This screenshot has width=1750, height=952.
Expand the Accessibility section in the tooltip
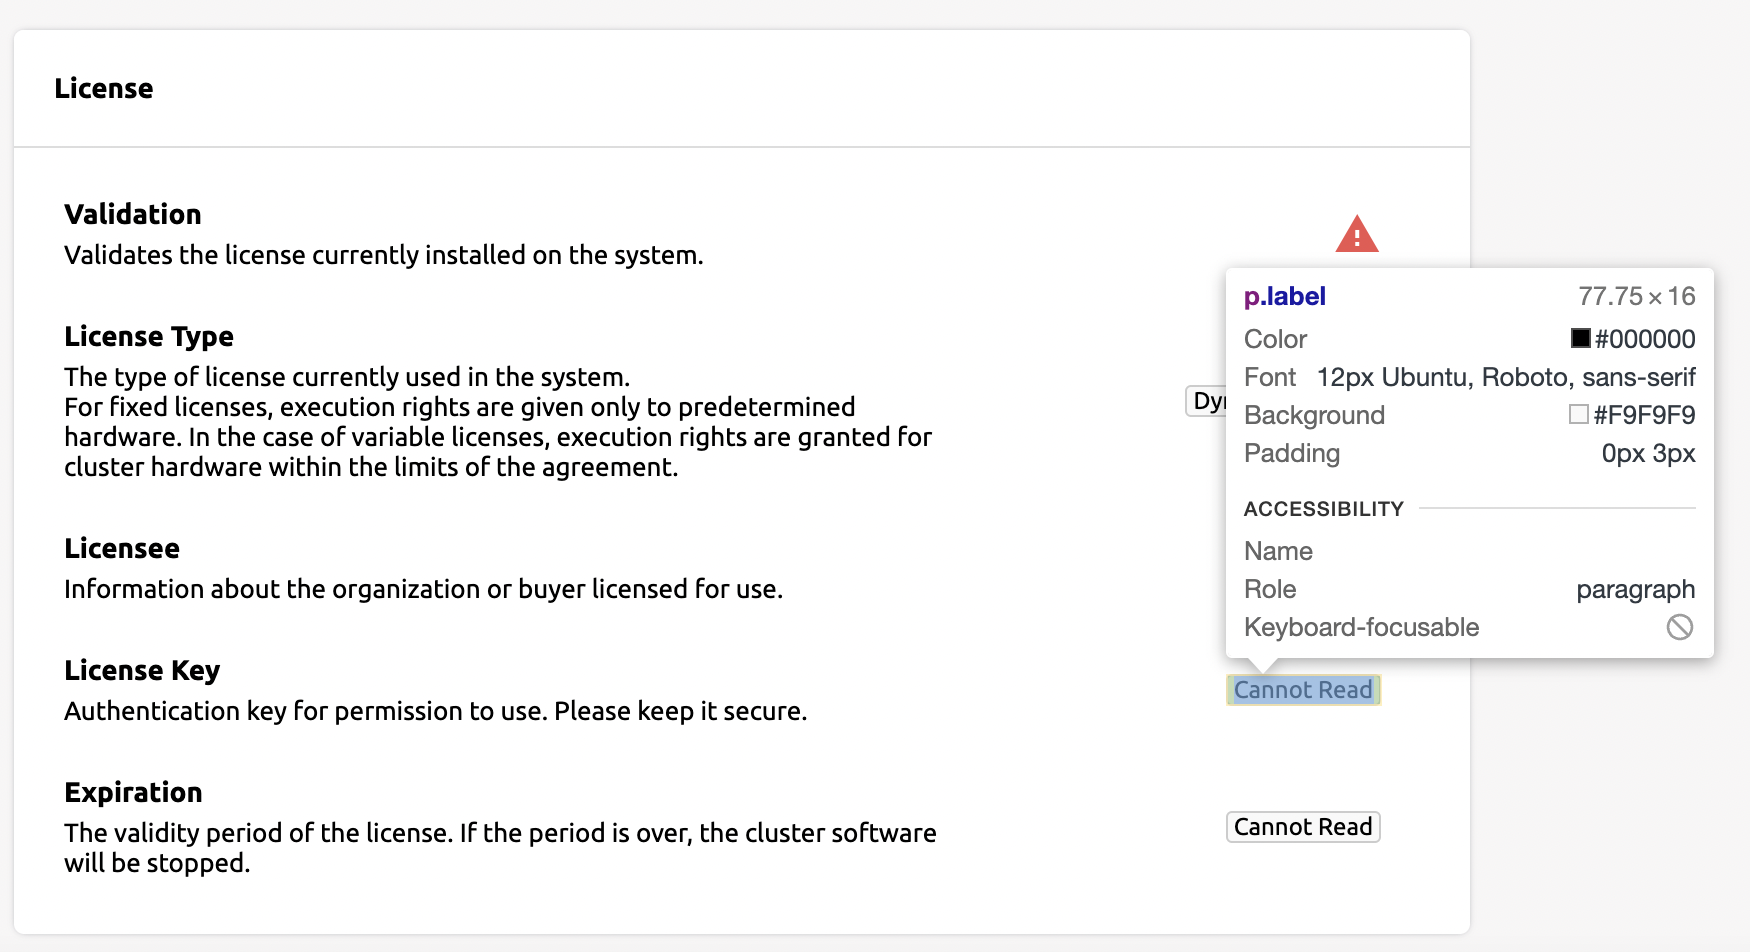[1323, 509]
